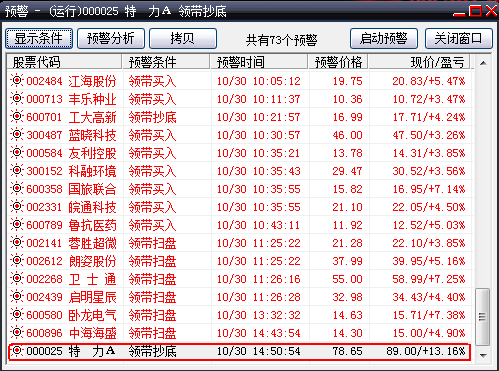This screenshot has width=499, height=371.
Task: Close the 预警 window with X
Action: (491, 11)
